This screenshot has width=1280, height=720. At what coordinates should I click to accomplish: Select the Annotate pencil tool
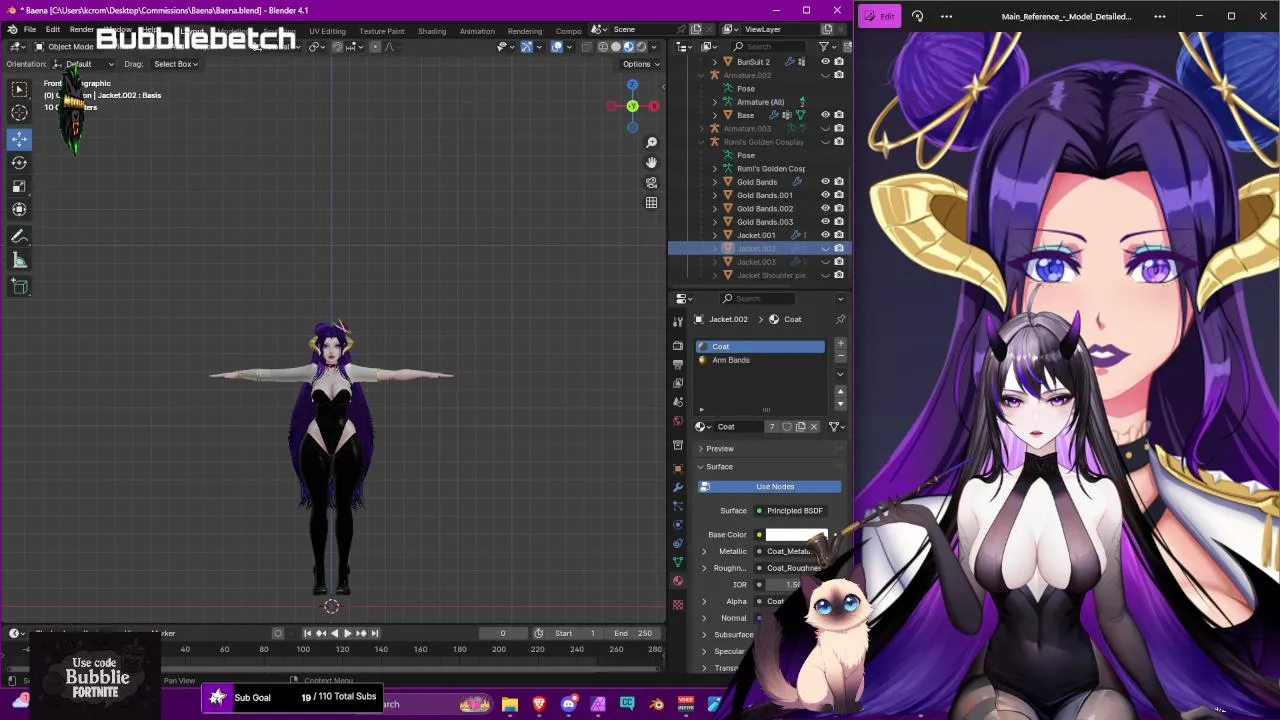click(19, 237)
